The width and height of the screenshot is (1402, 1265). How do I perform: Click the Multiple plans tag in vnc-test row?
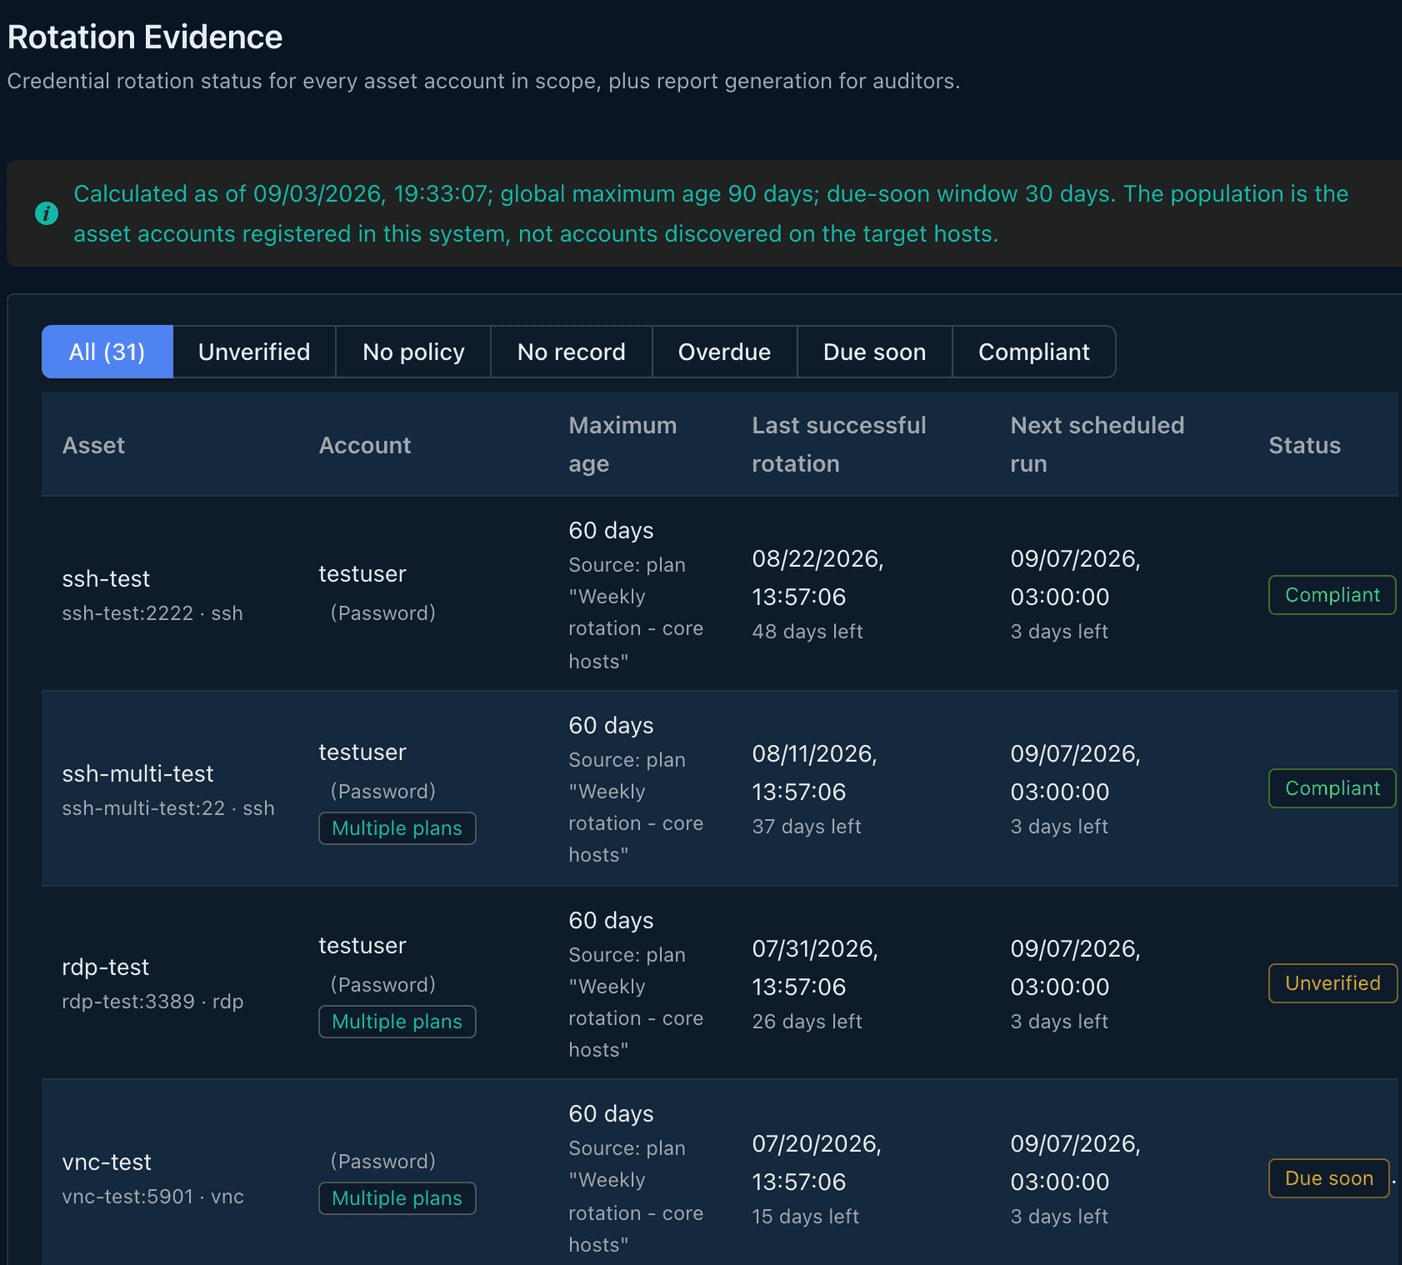pyautogui.click(x=397, y=1198)
